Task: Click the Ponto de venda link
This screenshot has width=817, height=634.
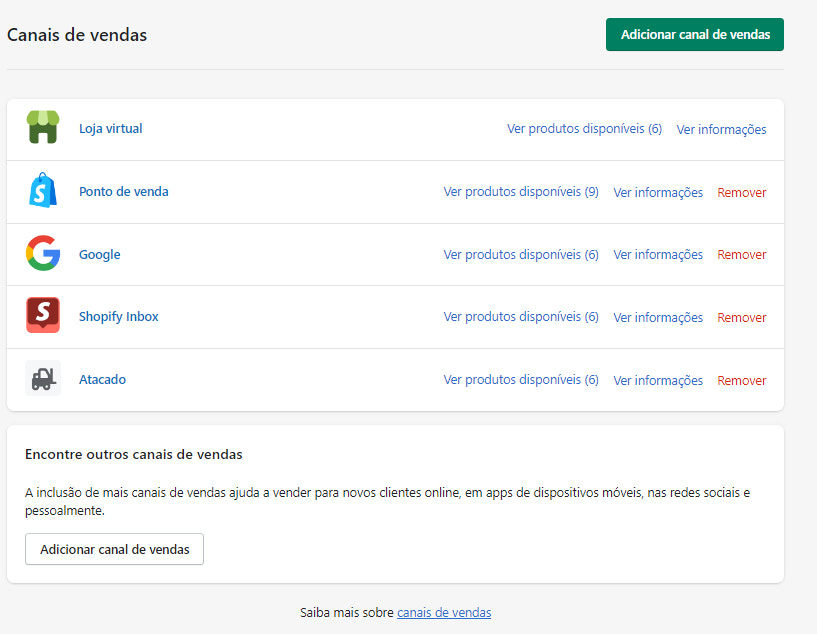Action: 123,191
